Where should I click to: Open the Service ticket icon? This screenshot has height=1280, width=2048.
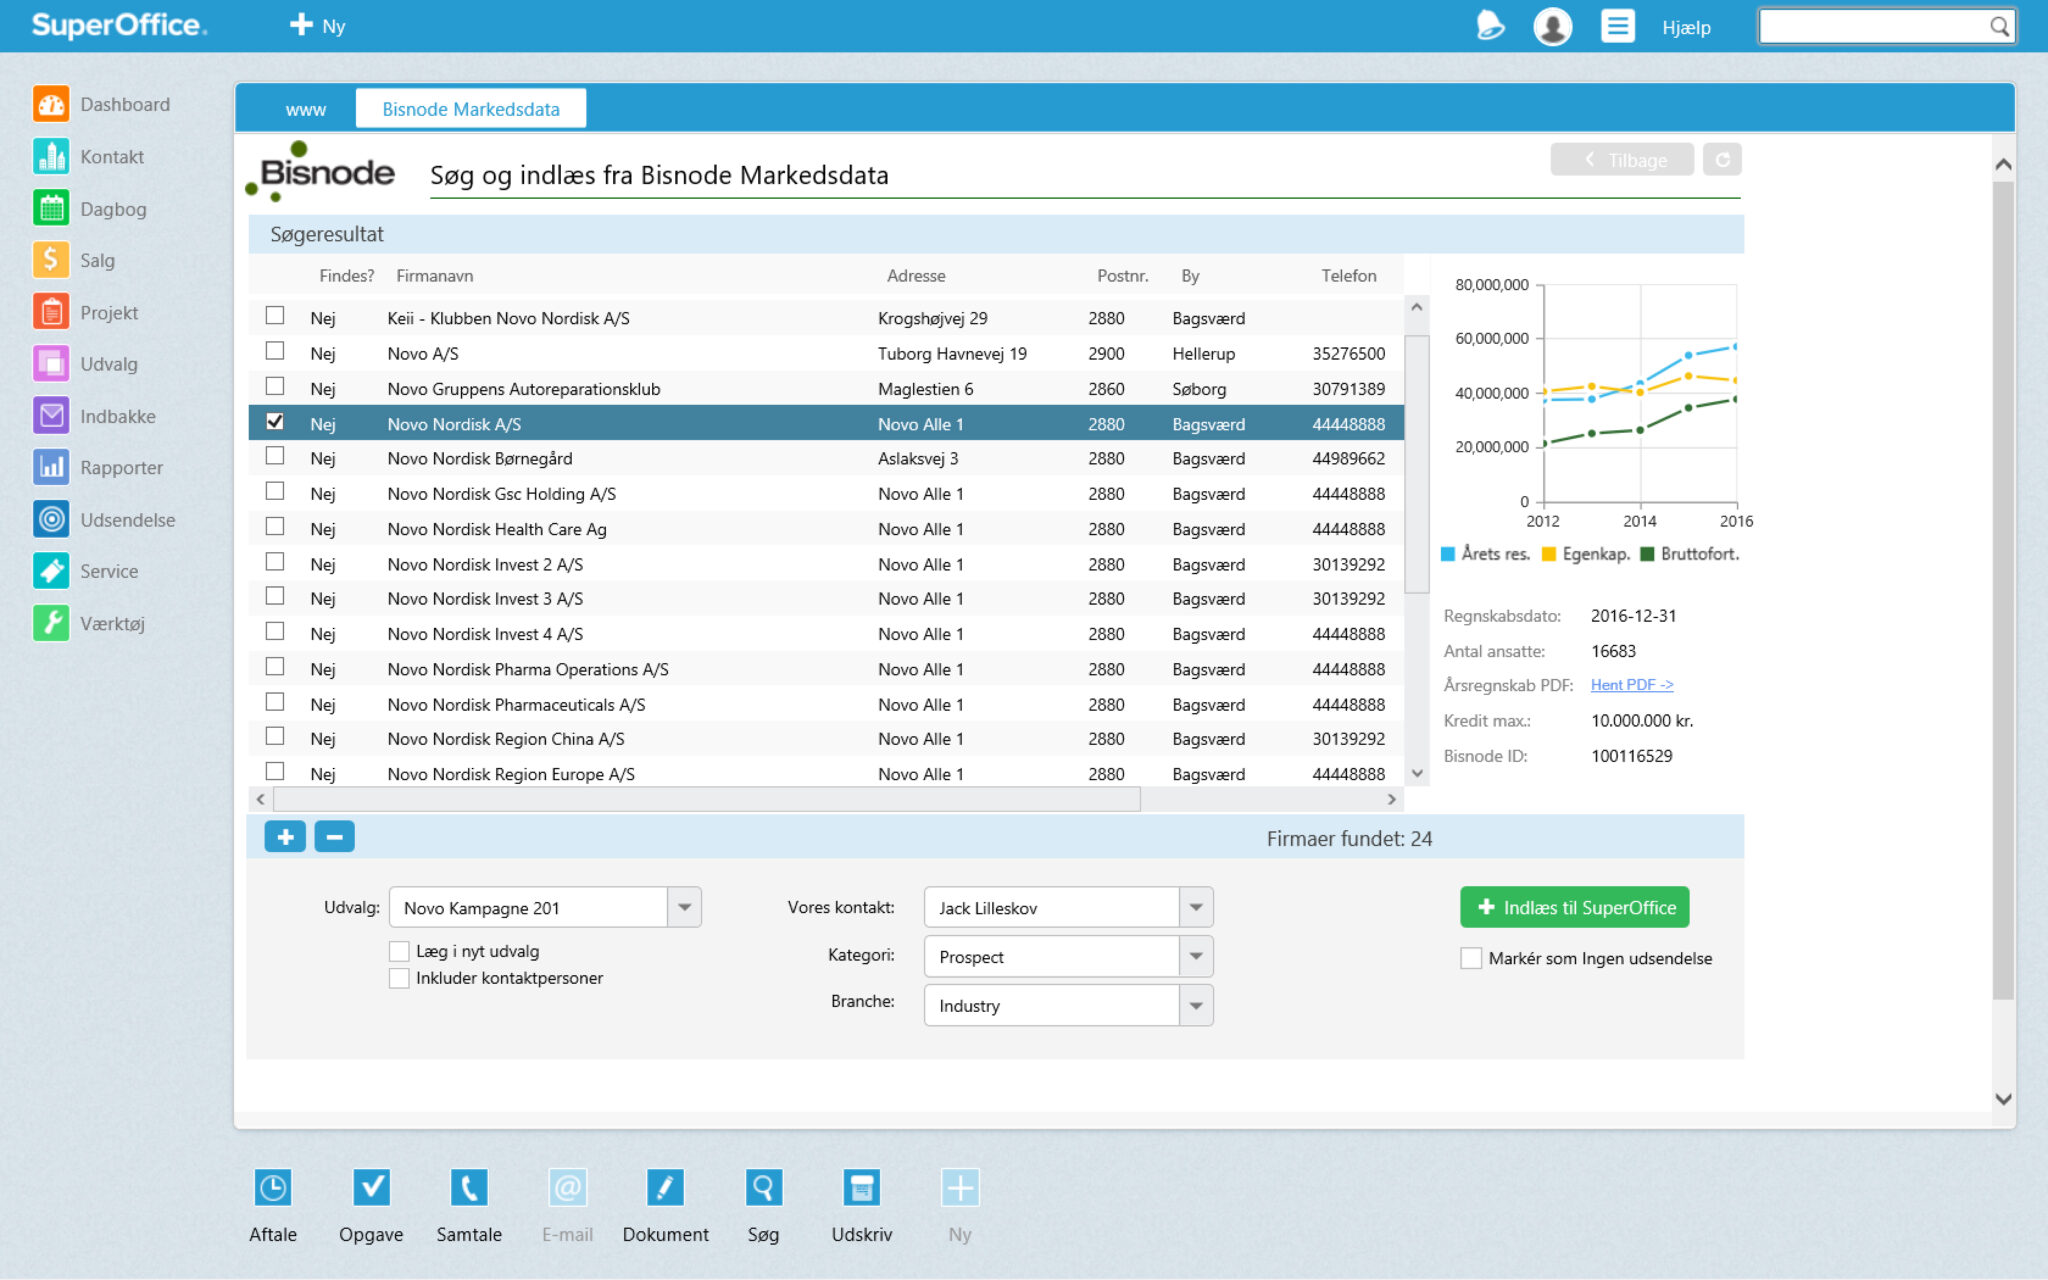click(51, 571)
